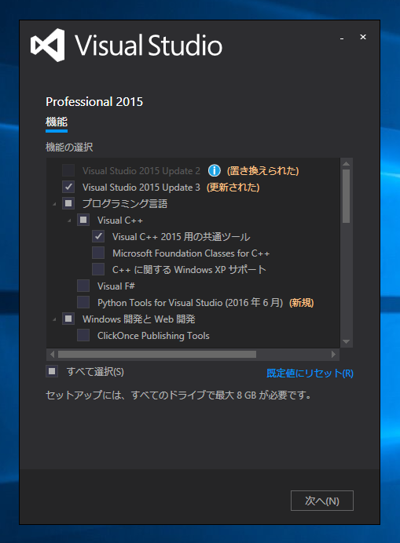Click the (更新された) status text

pos(233,187)
